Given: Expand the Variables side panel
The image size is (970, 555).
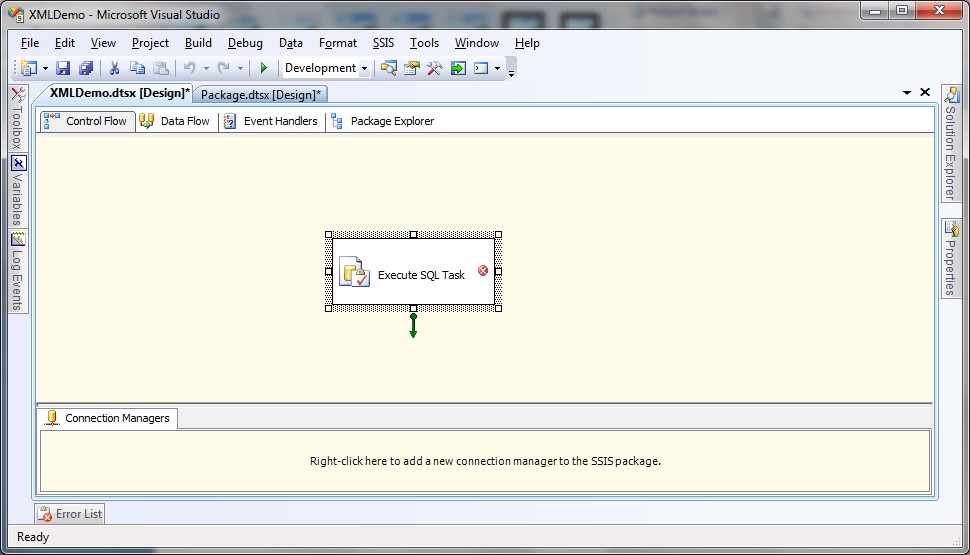Looking at the screenshot, I should (x=18, y=191).
